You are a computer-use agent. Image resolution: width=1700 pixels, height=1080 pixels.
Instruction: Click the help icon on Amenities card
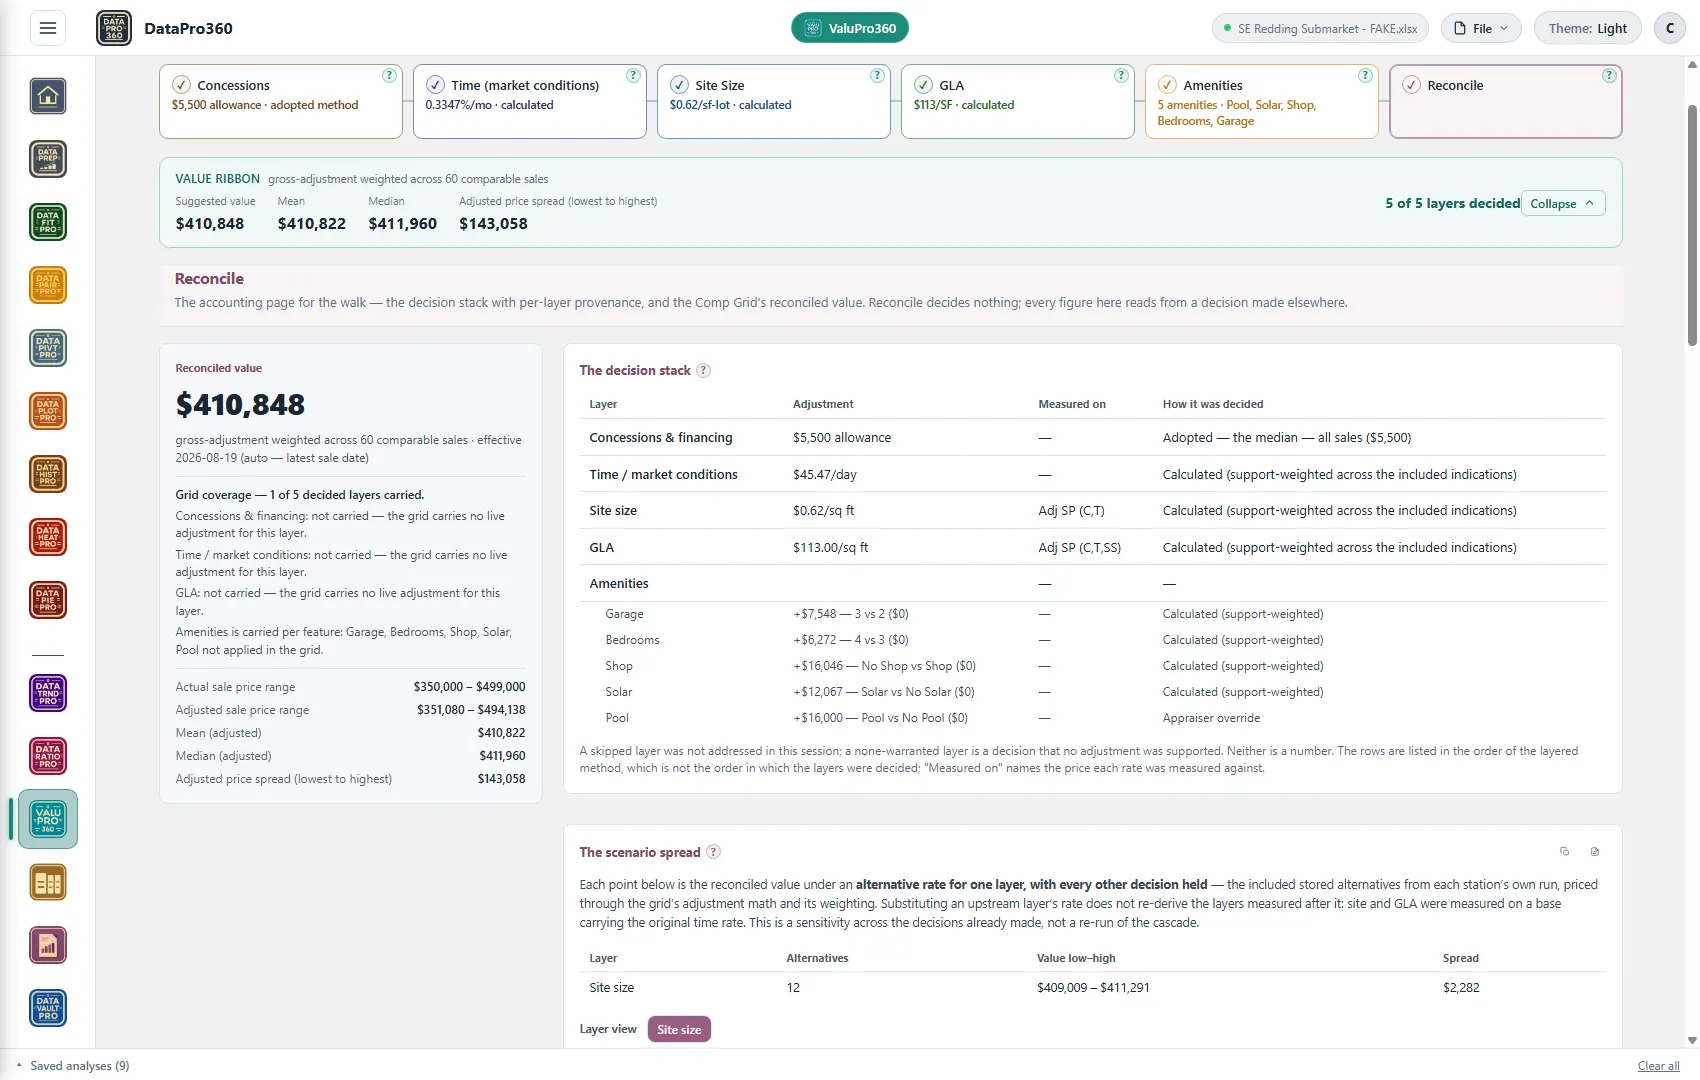(1365, 76)
